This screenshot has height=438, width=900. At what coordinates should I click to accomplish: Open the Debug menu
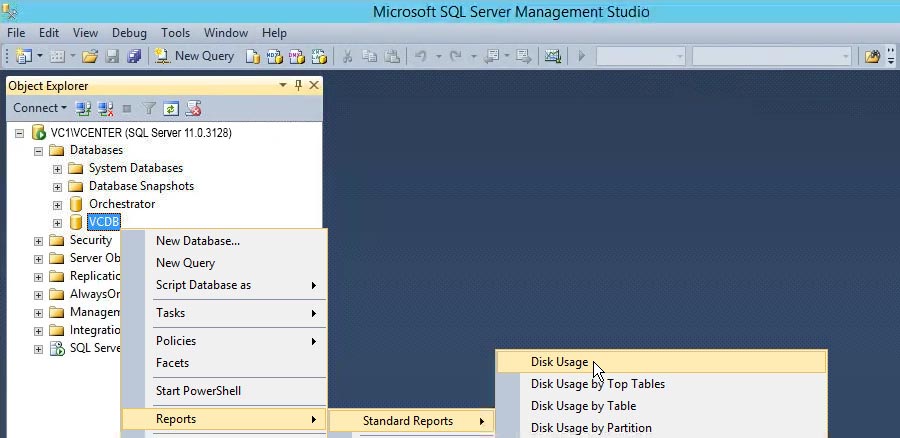(129, 33)
